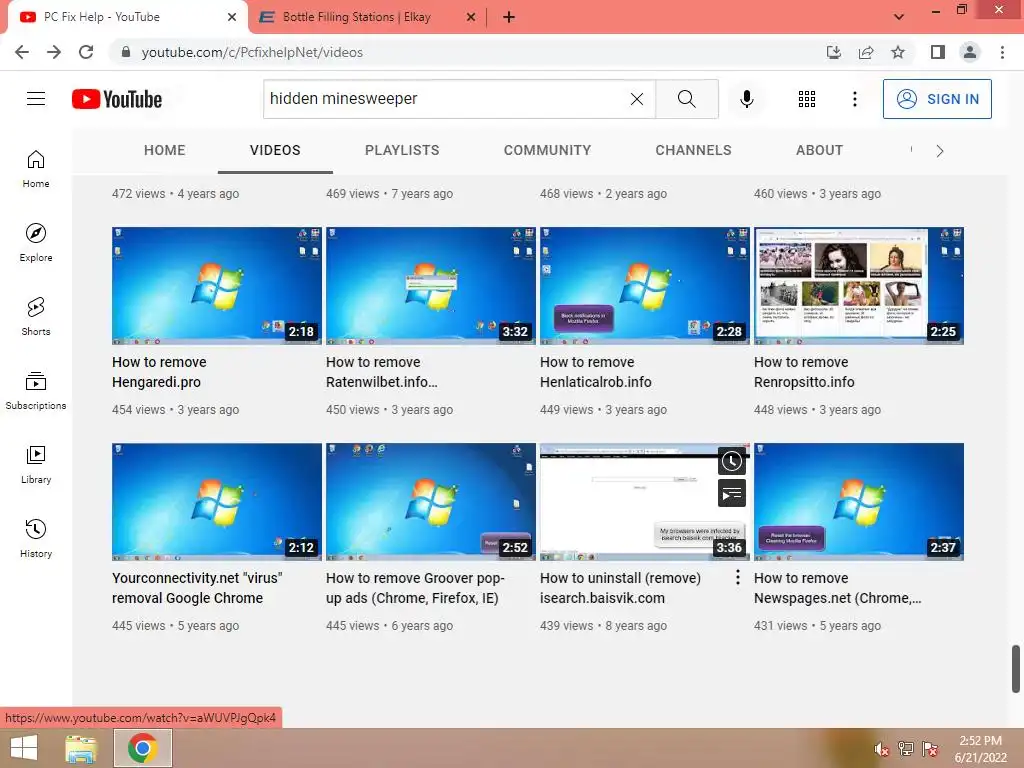
Task: Switch to the PLAYLISTS tab
Action: 402,150
